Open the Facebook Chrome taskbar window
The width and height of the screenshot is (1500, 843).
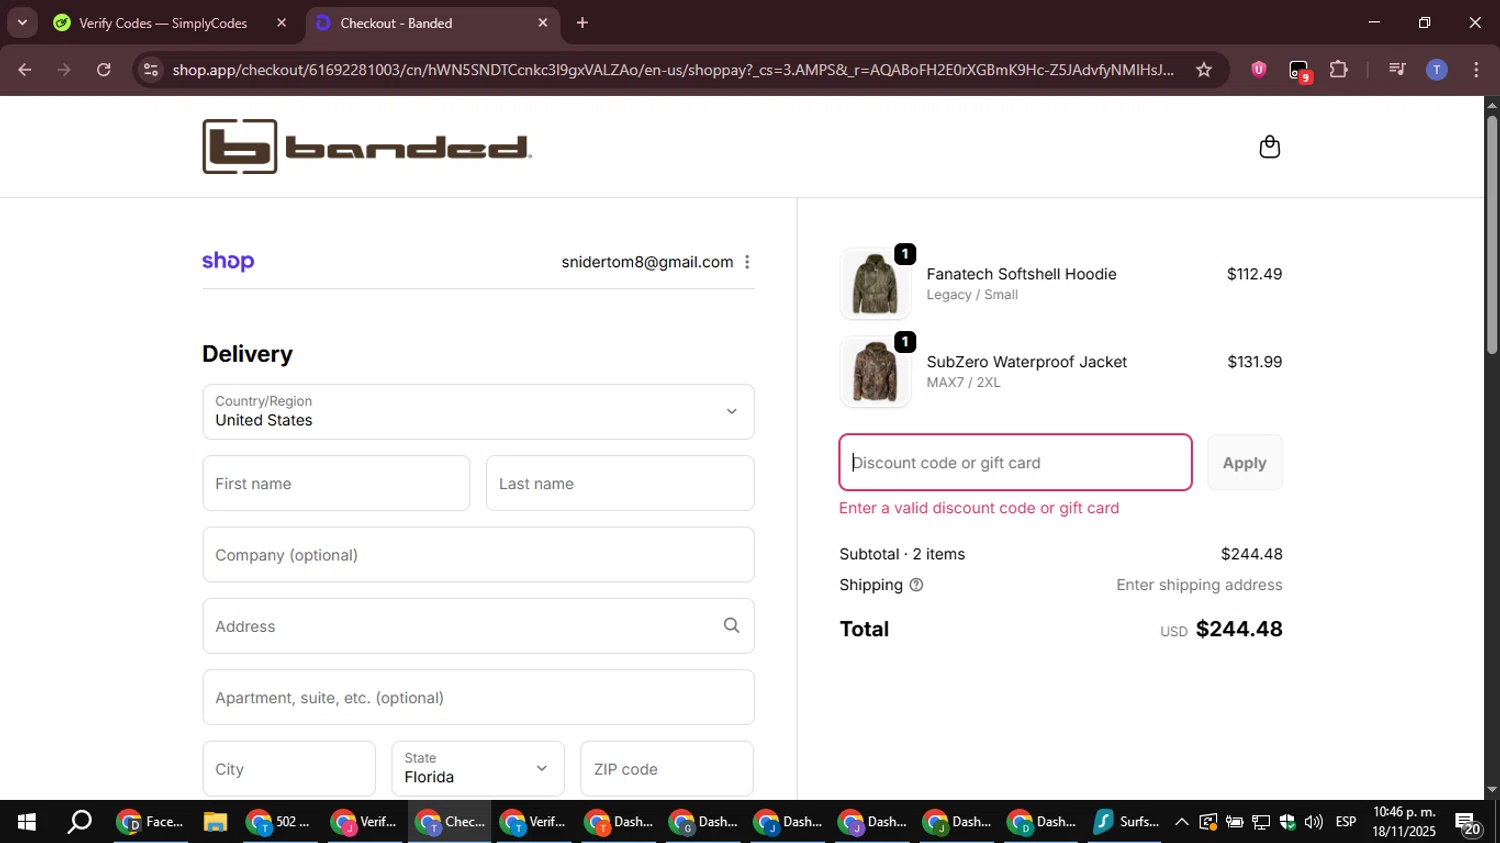click(x=151, y=822)
